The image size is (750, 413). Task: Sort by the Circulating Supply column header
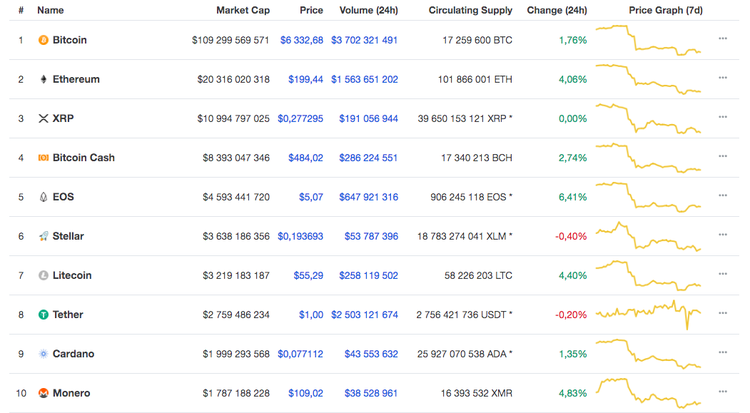470,10
